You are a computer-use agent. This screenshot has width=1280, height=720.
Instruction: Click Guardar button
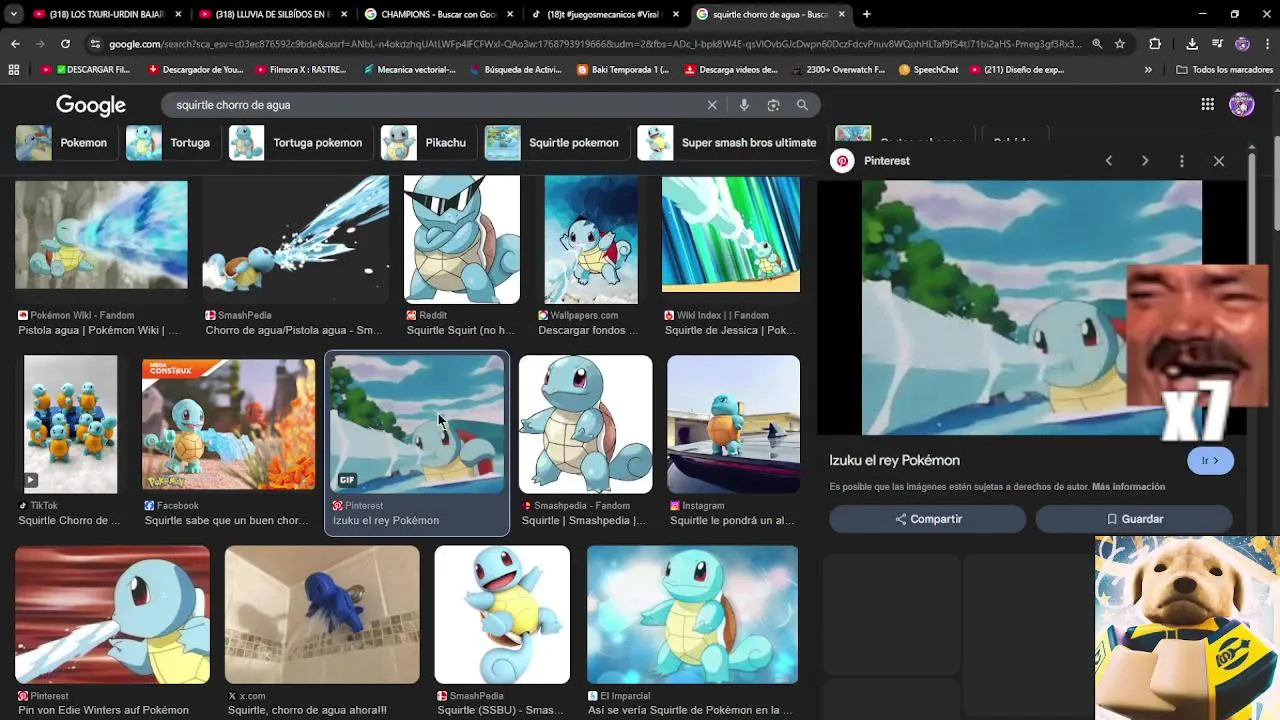tap(1134, 519)
